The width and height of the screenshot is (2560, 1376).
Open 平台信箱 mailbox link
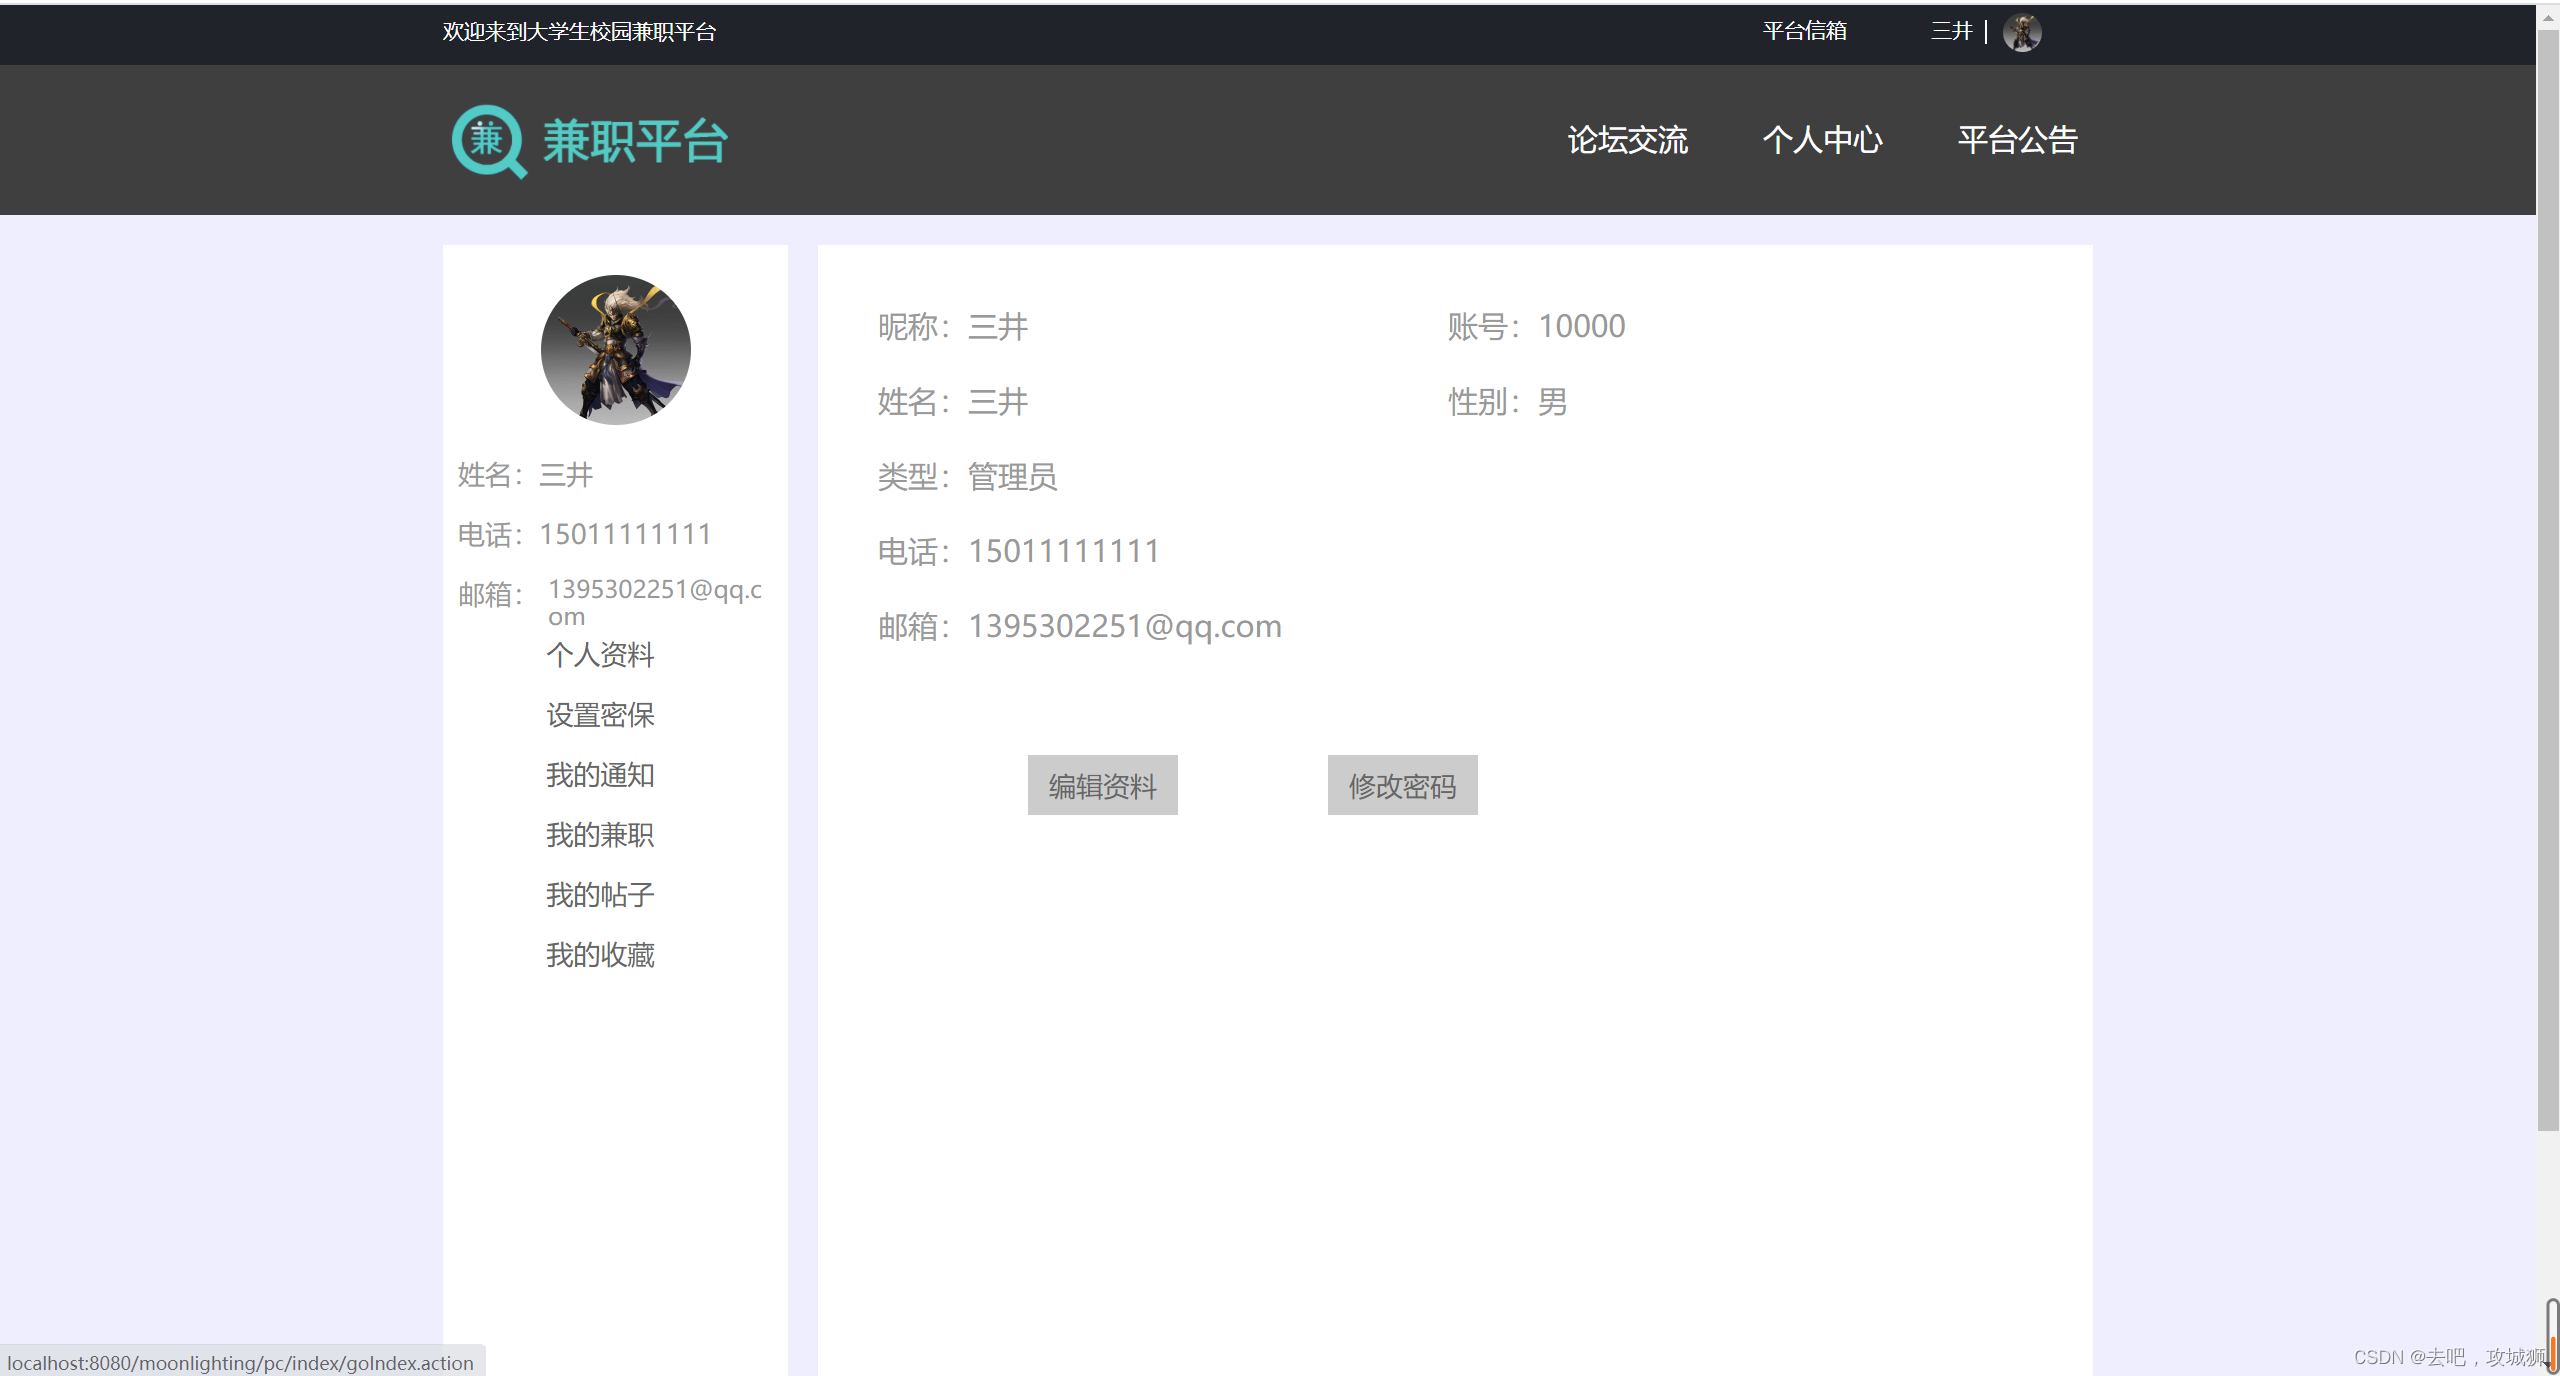(x=1804, y=31)
